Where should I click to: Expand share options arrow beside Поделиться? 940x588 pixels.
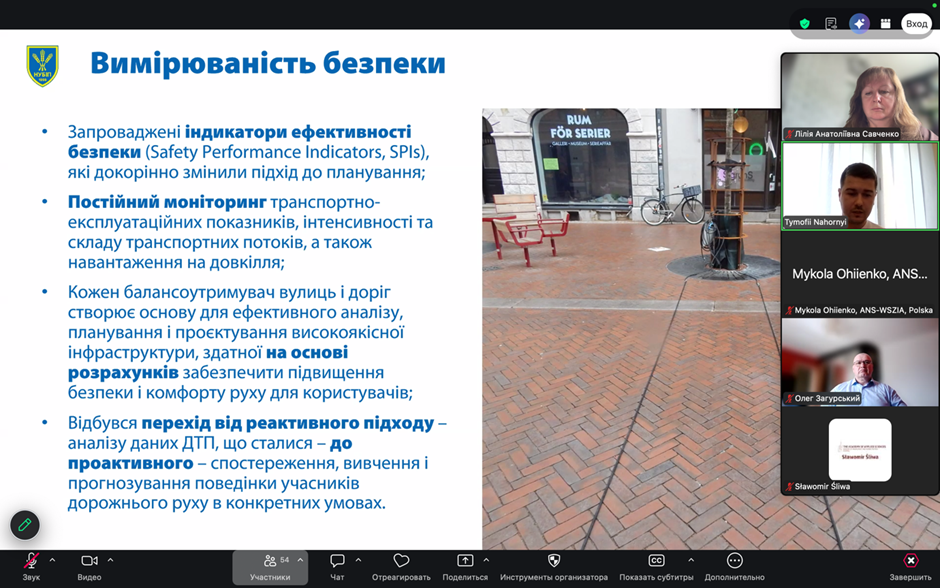(x=486, y=560)
